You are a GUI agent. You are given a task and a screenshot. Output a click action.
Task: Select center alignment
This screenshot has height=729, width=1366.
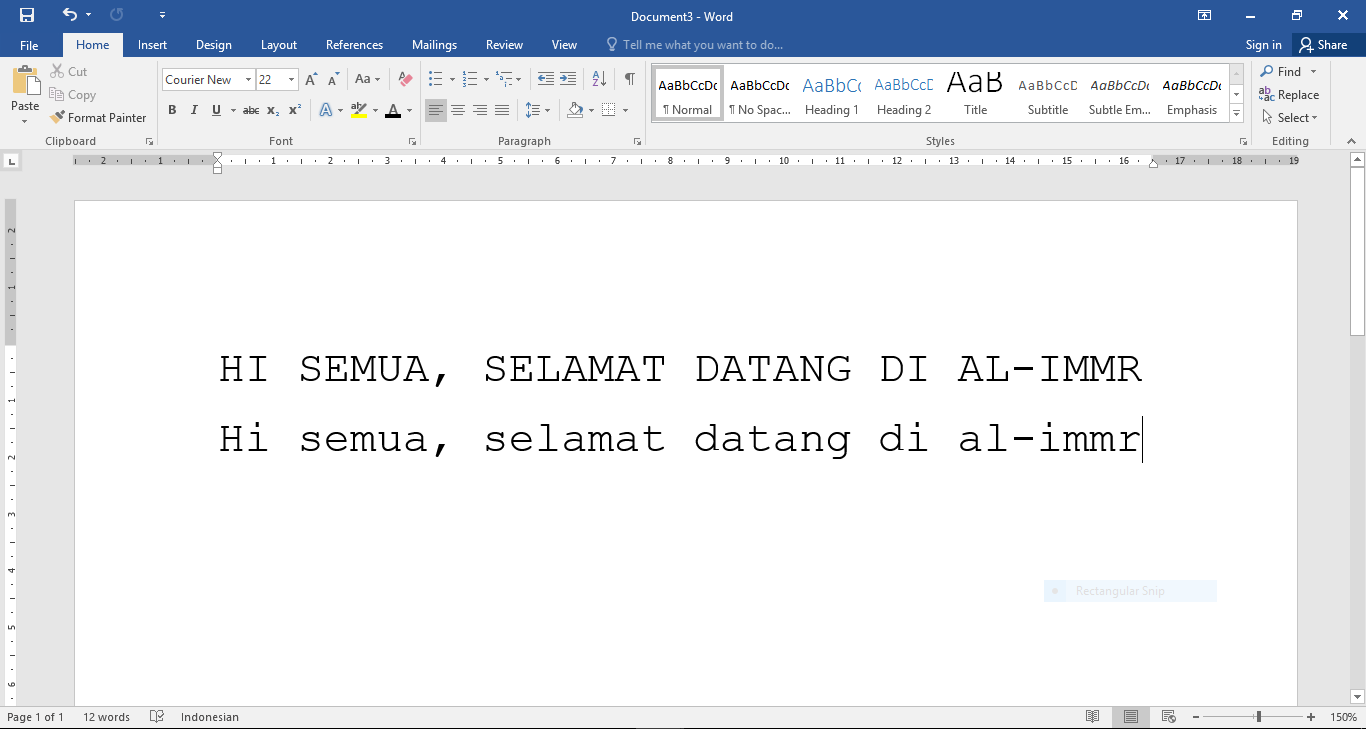coord(457,110)
